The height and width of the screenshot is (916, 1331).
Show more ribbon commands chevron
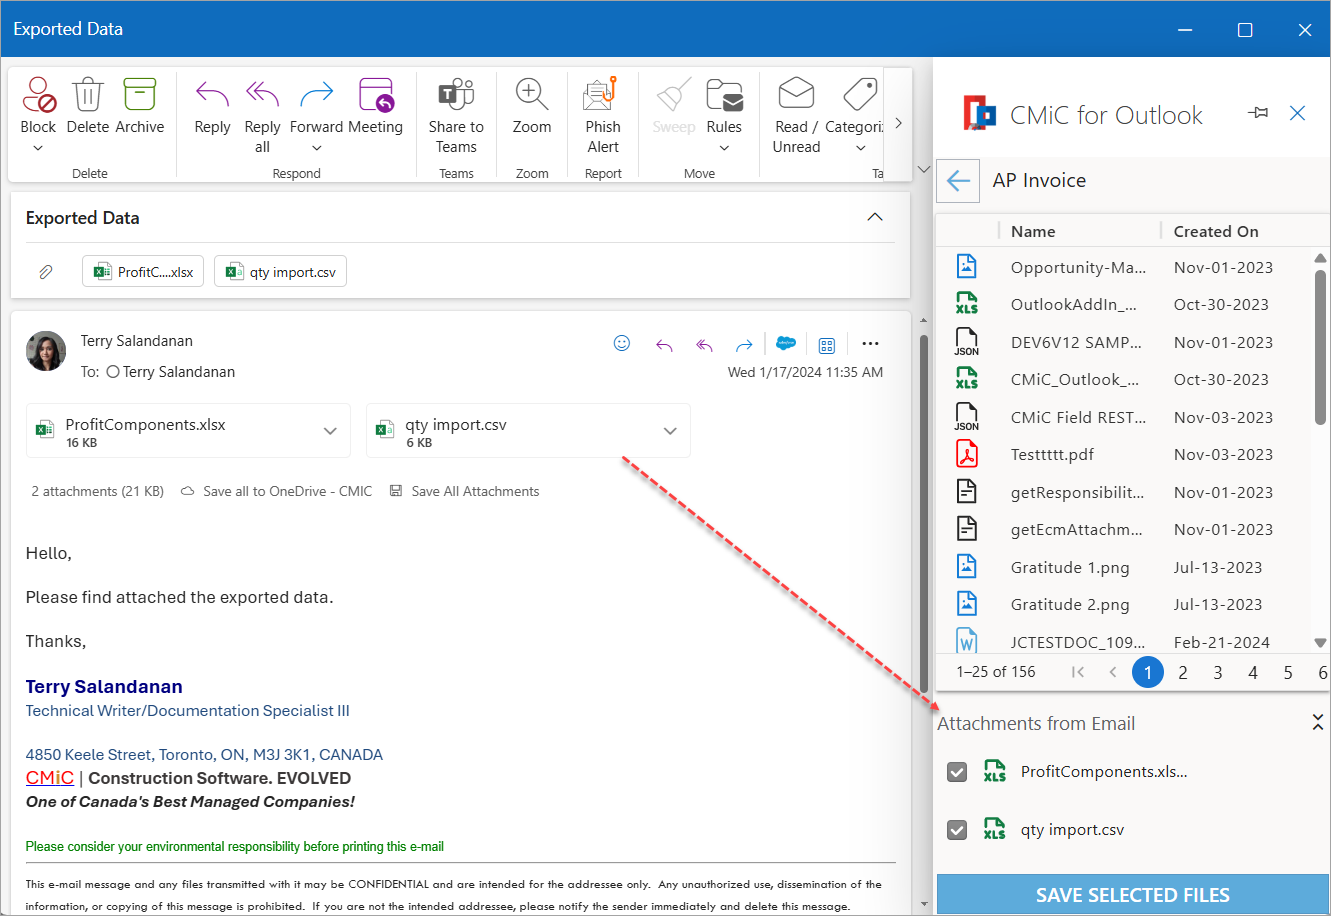point(898,123)
